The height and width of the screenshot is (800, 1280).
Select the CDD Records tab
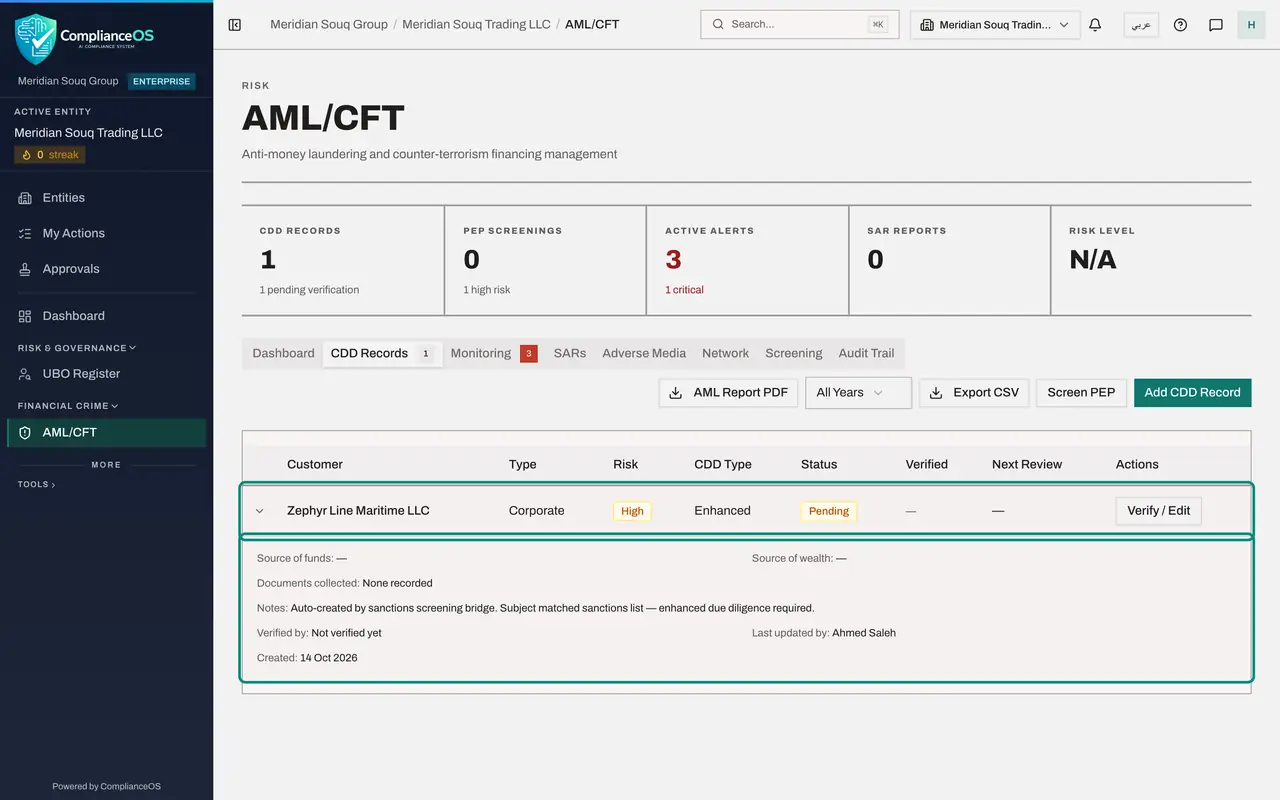pos(381,353)
